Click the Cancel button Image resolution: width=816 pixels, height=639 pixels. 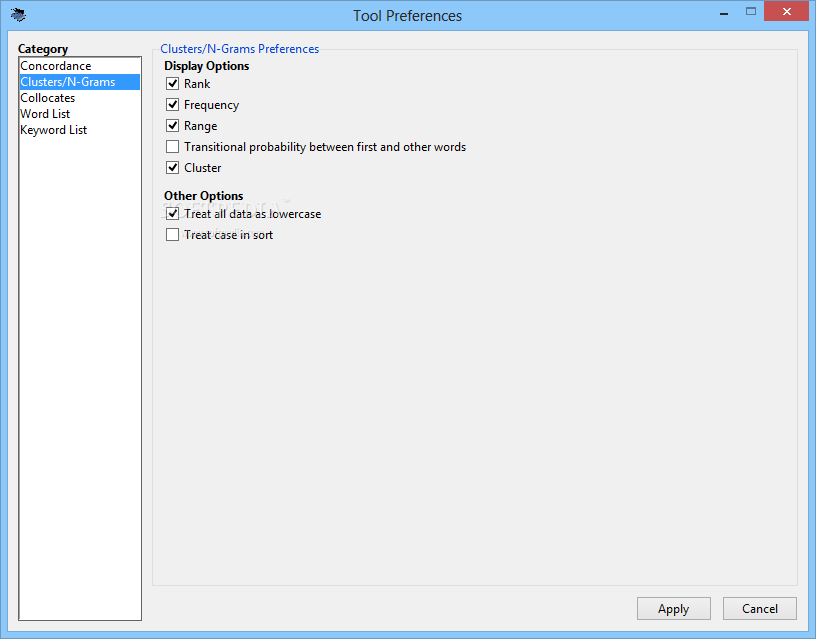click(759, 609)
